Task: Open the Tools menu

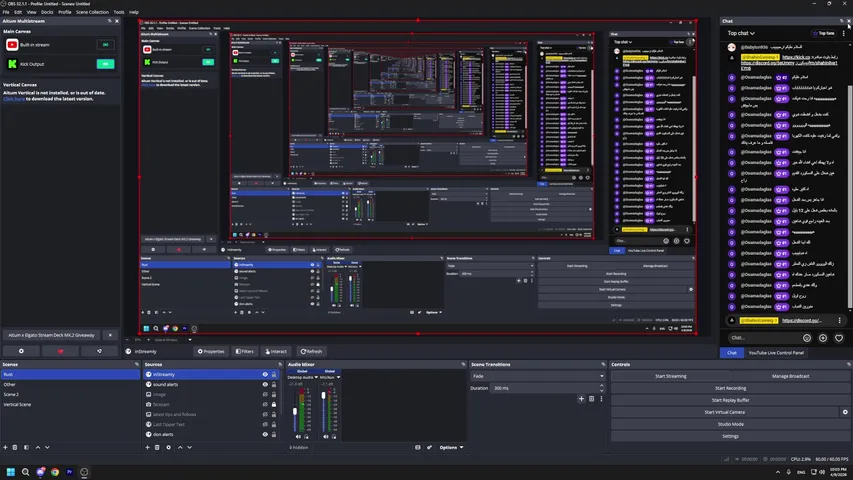Action: pyautogui.click(x=119, y=12)
